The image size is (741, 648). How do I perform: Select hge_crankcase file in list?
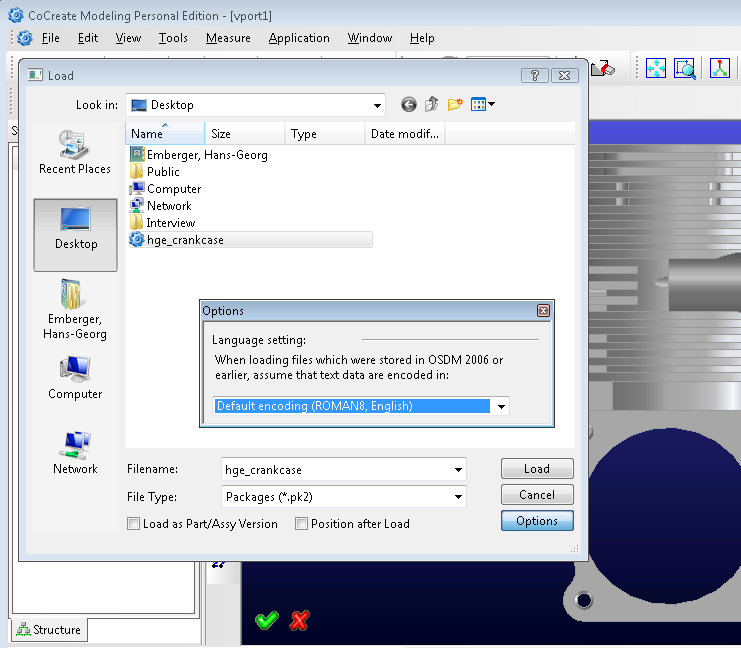[250, 240]
